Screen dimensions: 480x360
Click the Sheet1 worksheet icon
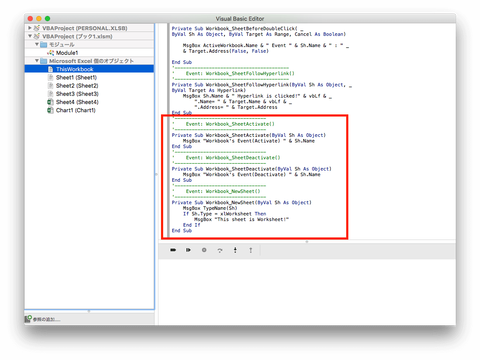(x=50, y=77)
